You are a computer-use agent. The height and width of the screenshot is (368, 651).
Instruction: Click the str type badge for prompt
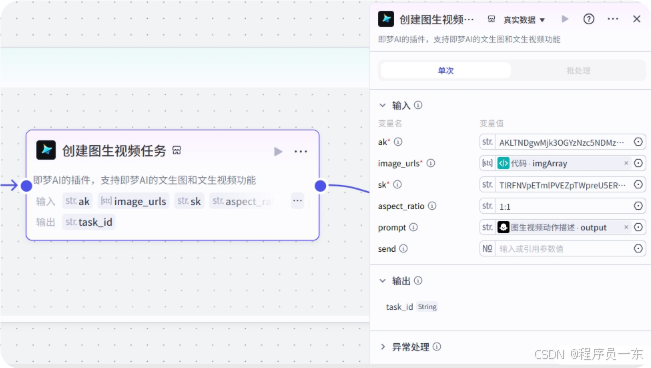[x=487, y=227]
